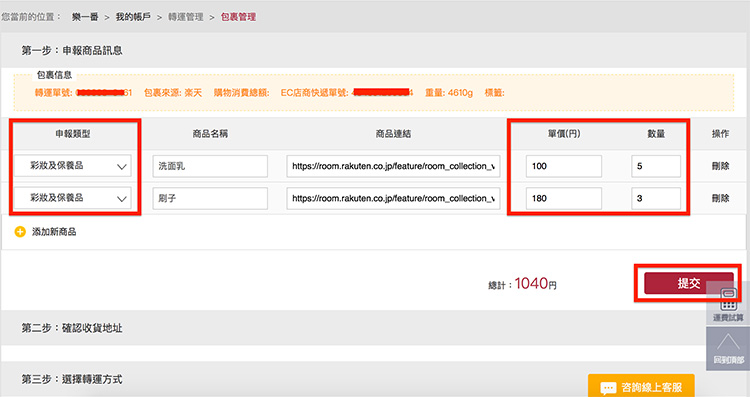This screenshot has width=750, height=397.
Task: Expand 第三步：選擇轉運方式 section header
Action: (x=373, y=379)
